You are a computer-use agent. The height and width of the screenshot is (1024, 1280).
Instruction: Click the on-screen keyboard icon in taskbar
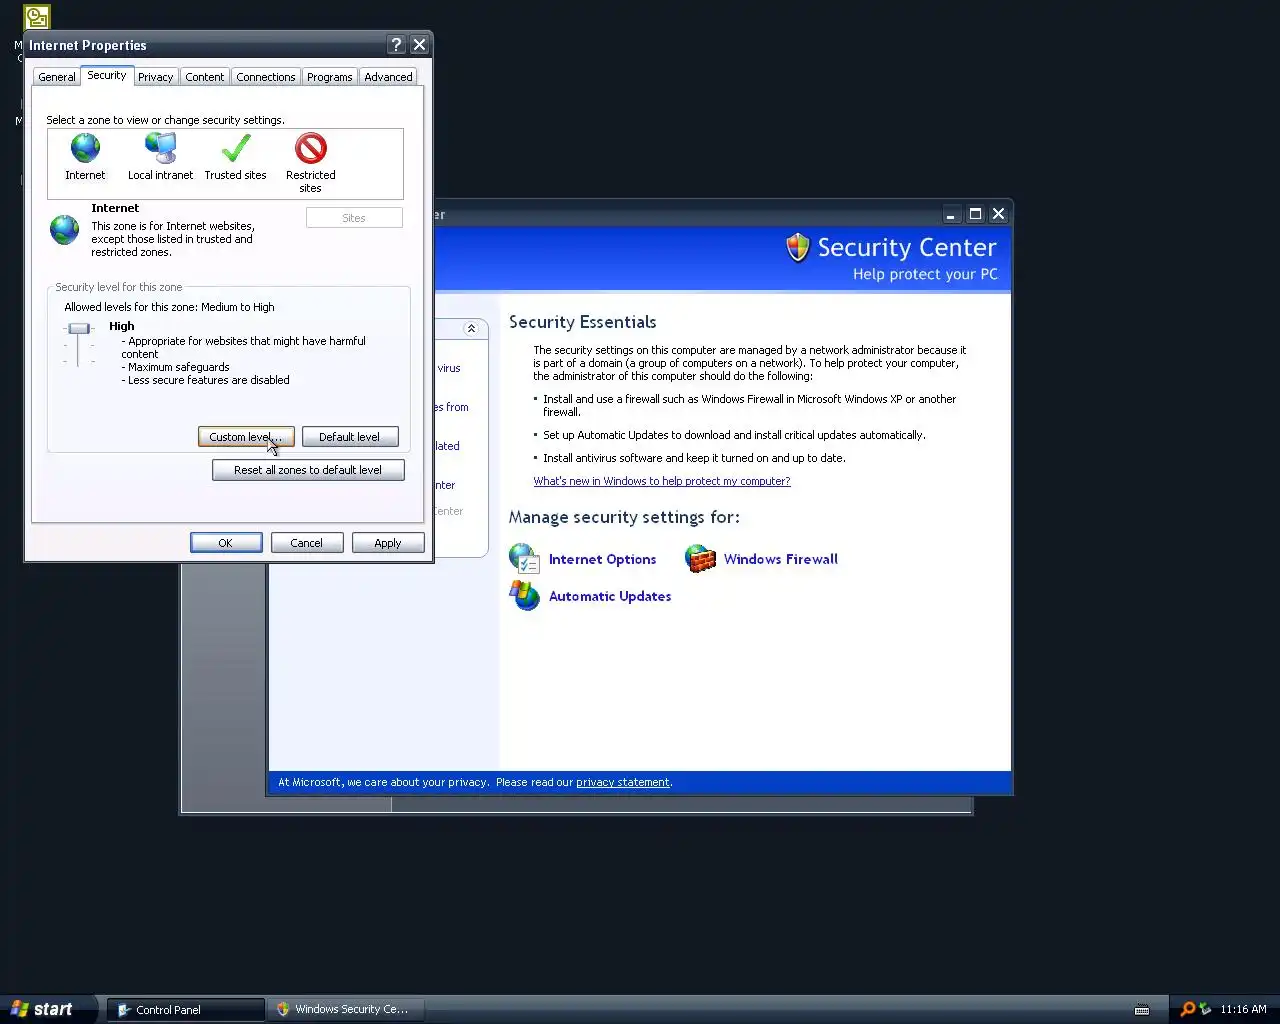[x=1142, y=1010]
